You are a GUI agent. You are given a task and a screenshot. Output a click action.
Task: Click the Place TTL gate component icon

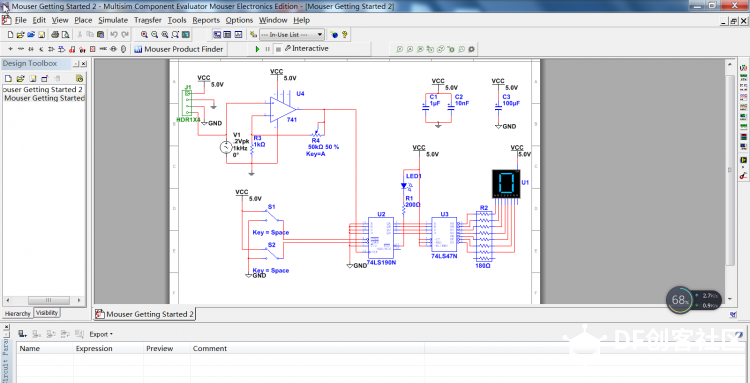pos(62,49)
